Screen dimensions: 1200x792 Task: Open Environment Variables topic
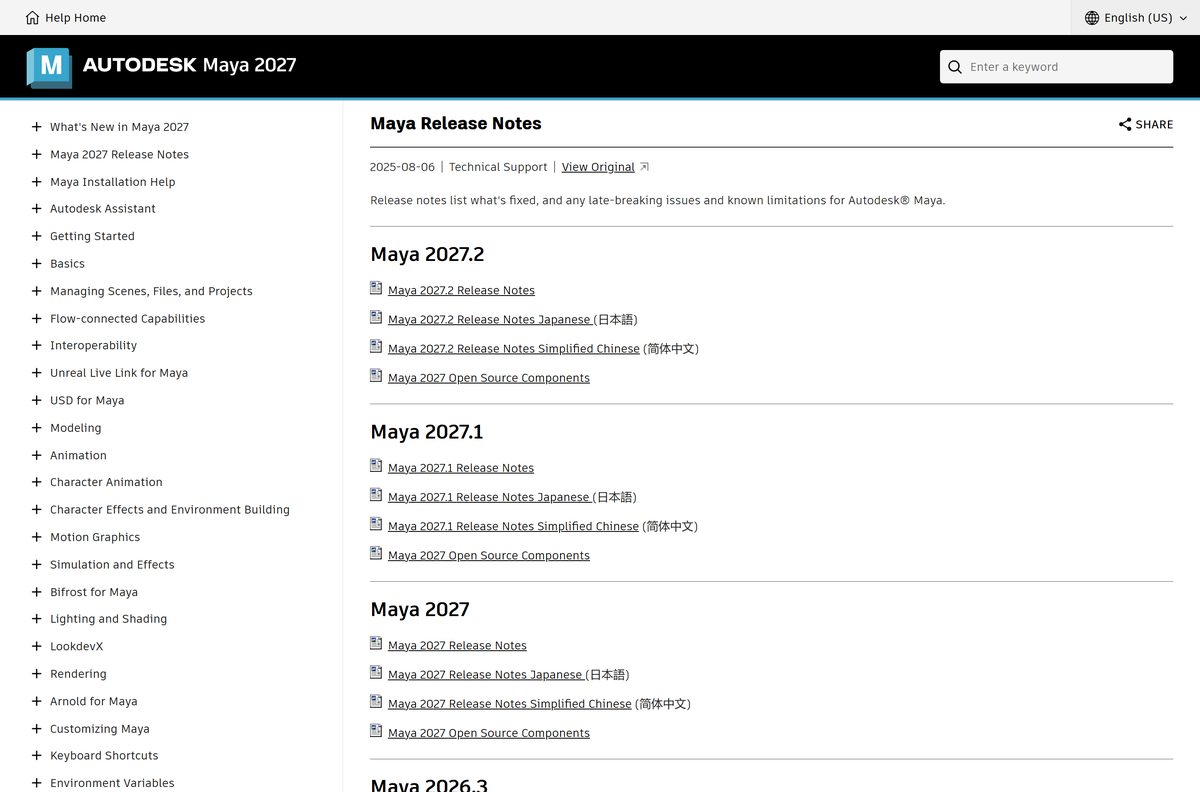[x=112, y=783]
